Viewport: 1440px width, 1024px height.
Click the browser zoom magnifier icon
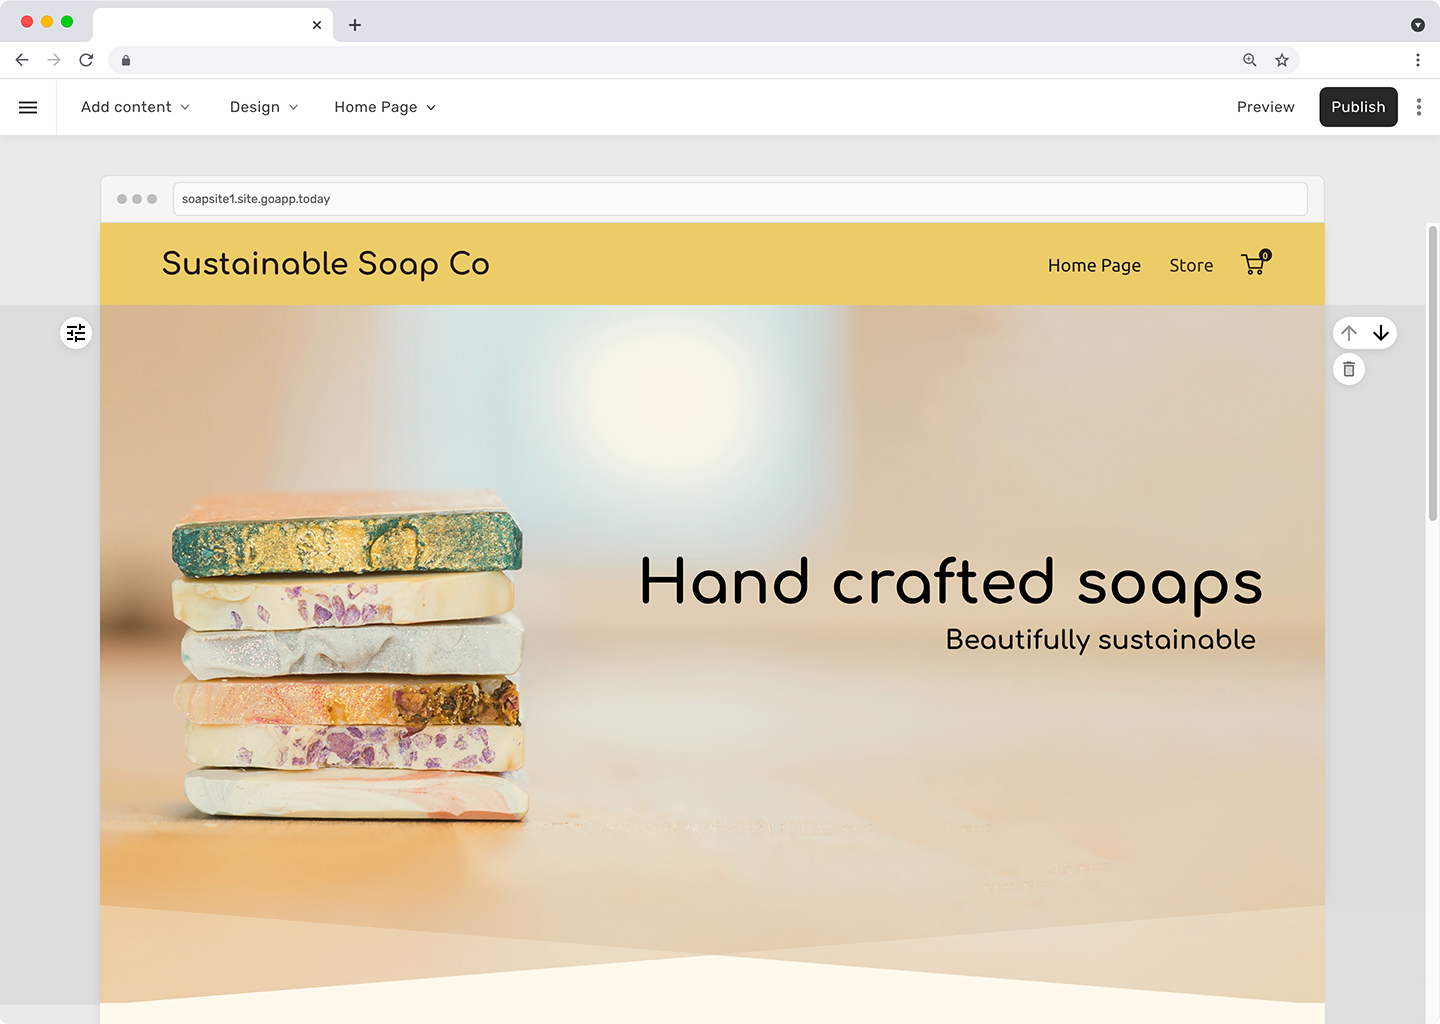tap(1250, 60)
